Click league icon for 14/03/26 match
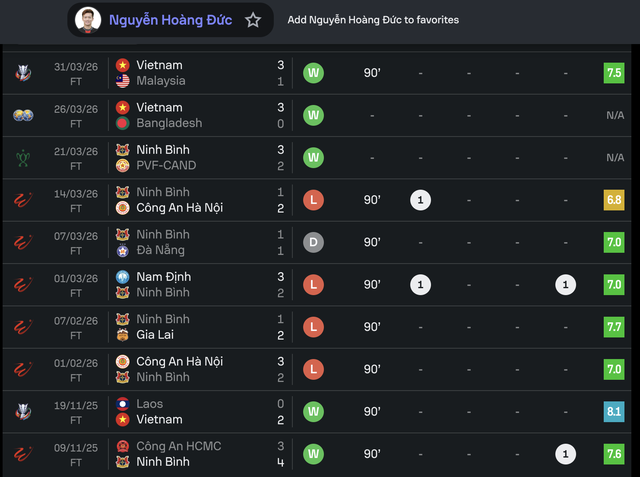Viewport: 640px width, 477px height. [23, 200]
